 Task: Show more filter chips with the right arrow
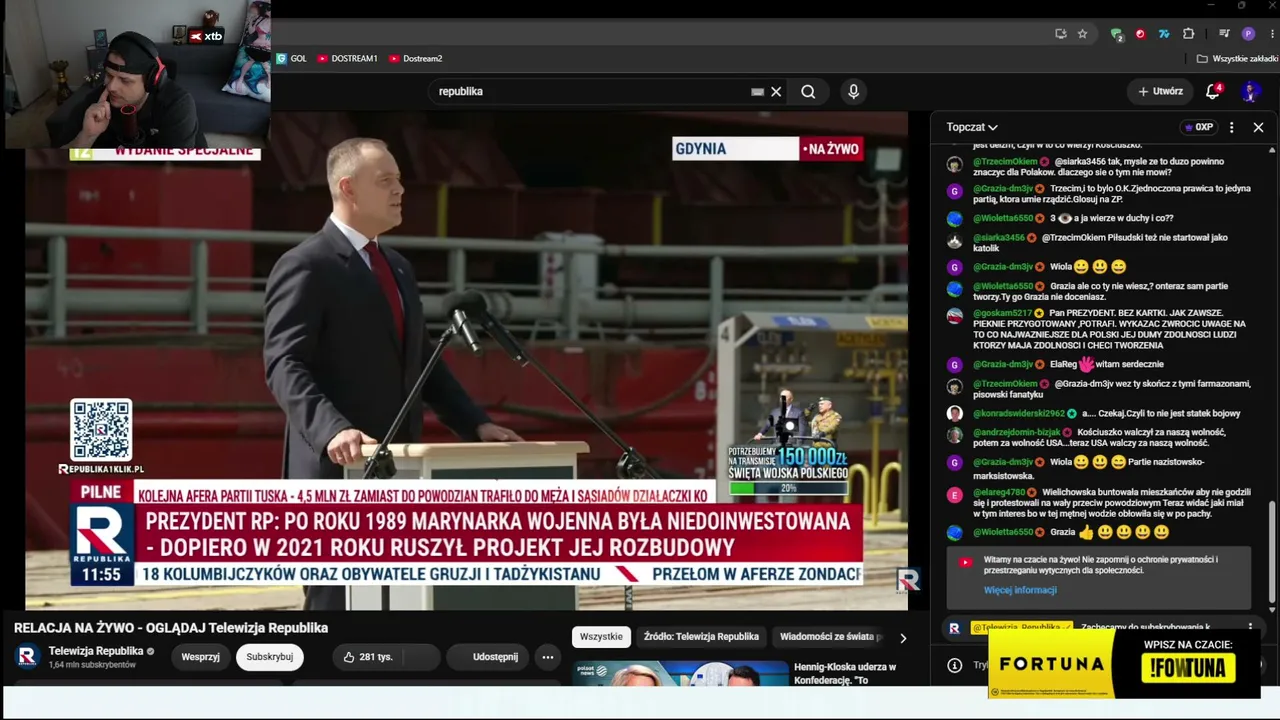(903, 638)
